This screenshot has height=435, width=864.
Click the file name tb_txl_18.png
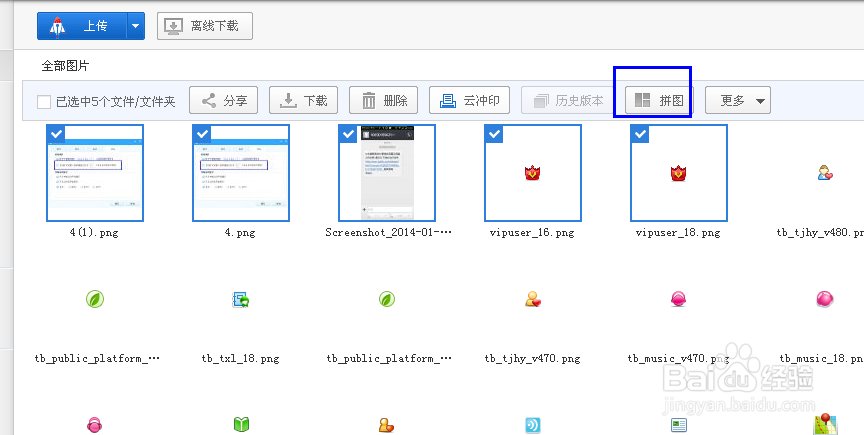[241, 359]
